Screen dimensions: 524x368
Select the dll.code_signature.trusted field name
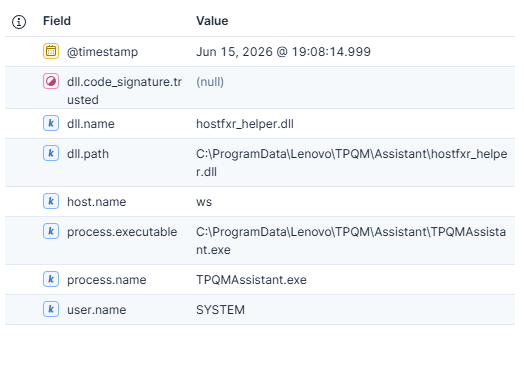(124, 91)
